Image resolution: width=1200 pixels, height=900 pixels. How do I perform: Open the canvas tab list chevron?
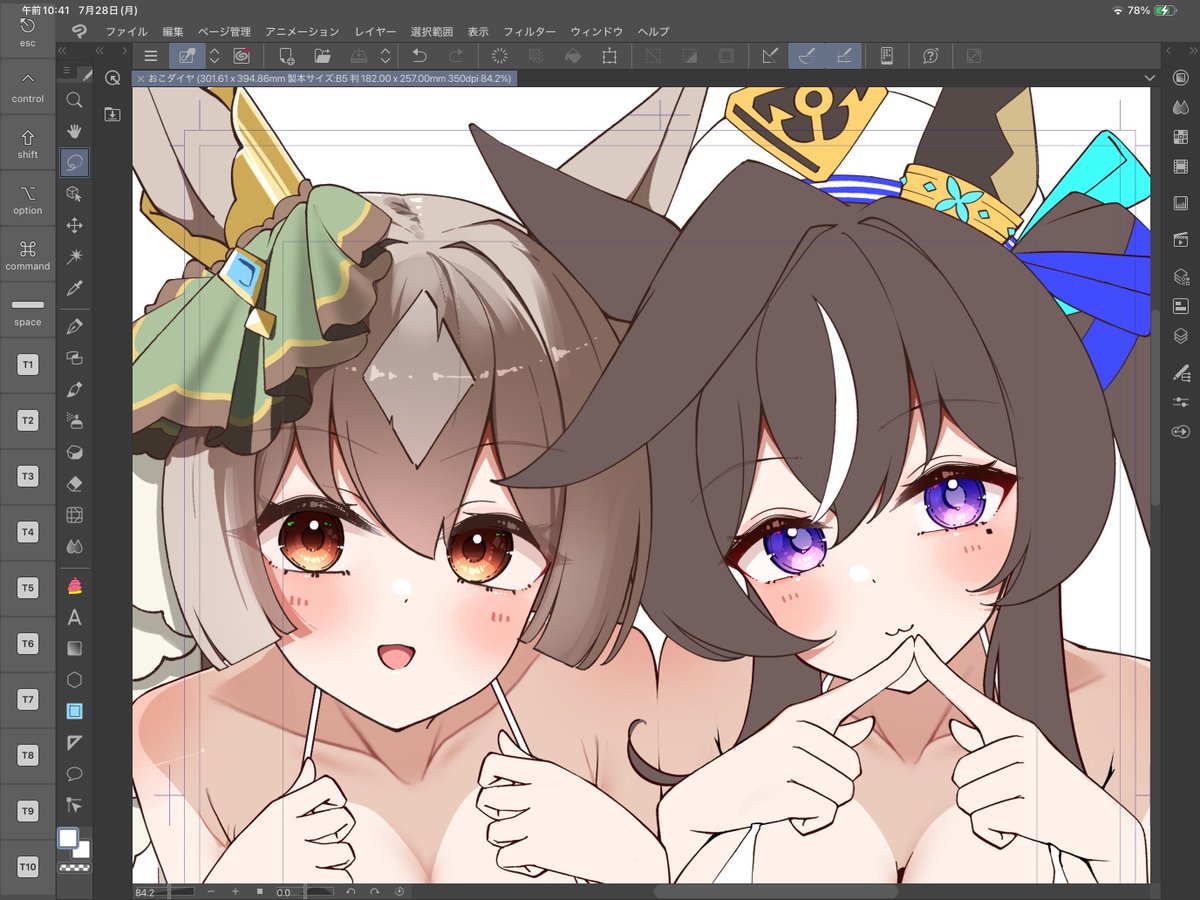pyautogui.click(x=1149, y=78)
